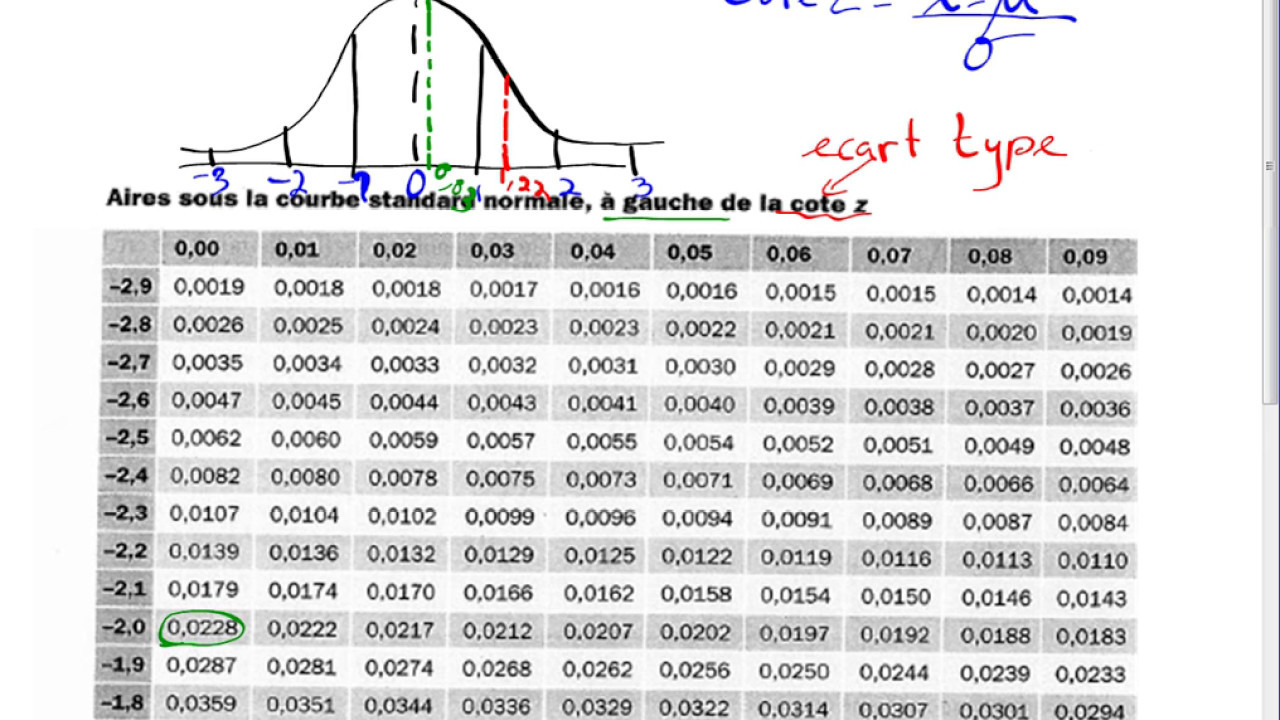This screenshot has height=720, width=1280.
Task: Click the cell with value 0,0055
Action: click(x=601, y=441)
